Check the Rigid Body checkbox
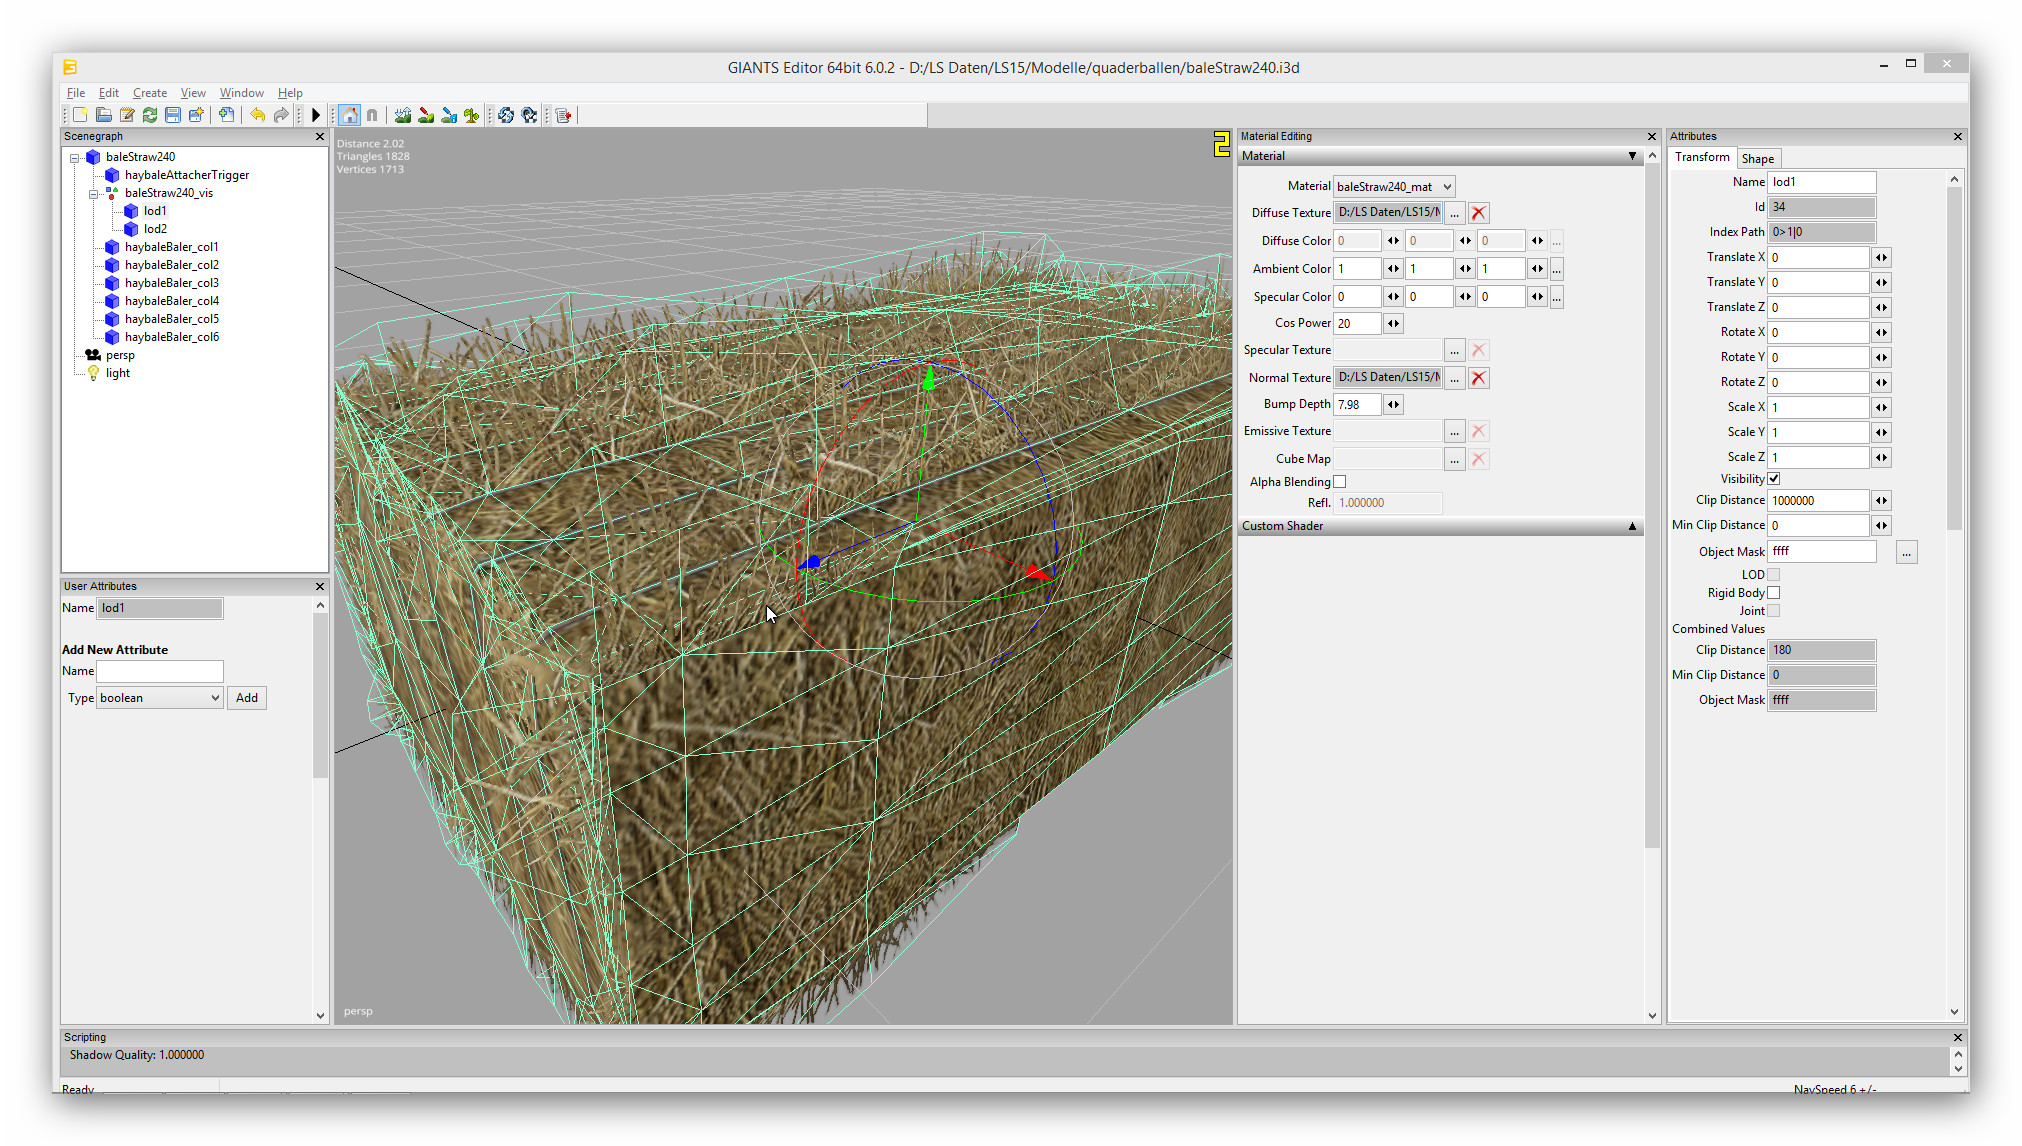Screen dimensions: 2022x1146 (x=1773, y=593)
